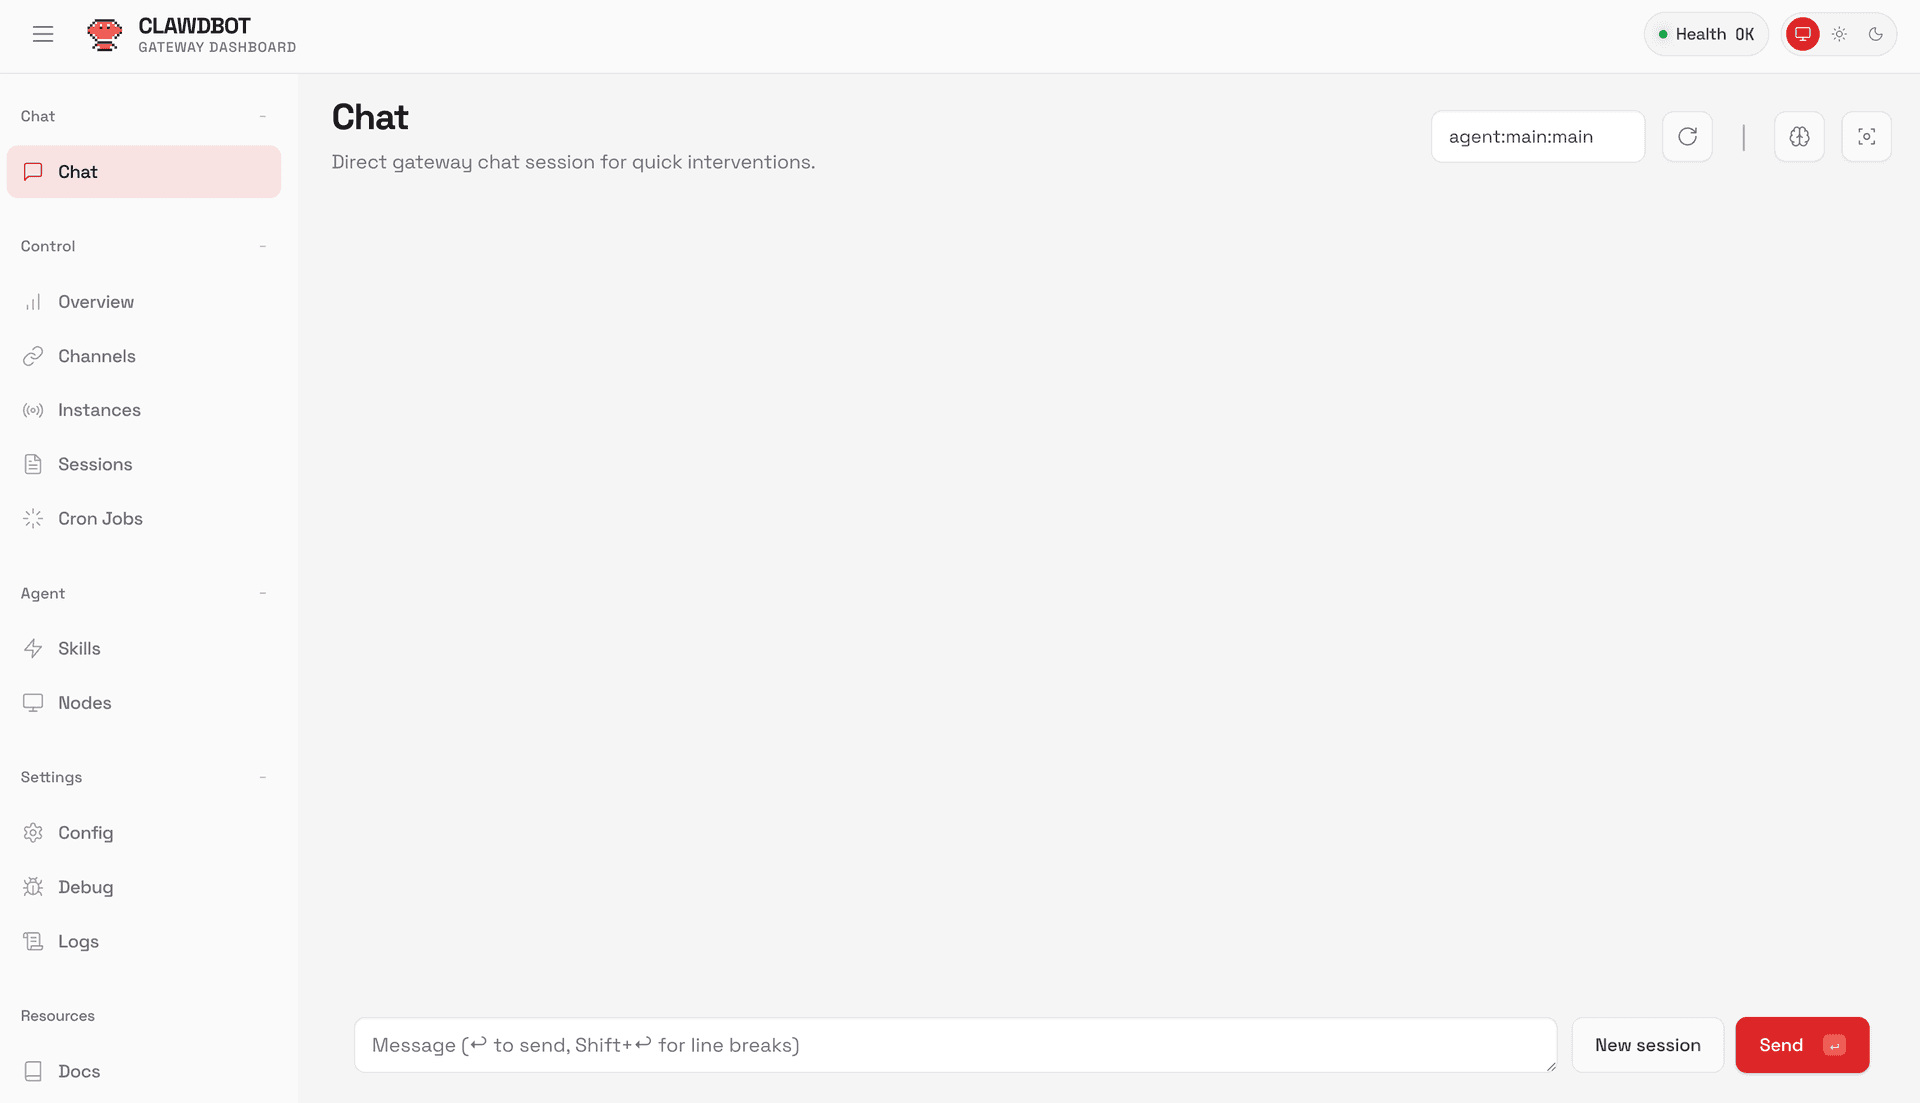This screenshot has height=1103, width=1920.
Task: Collapse the Control section
Action: point(262,246)
